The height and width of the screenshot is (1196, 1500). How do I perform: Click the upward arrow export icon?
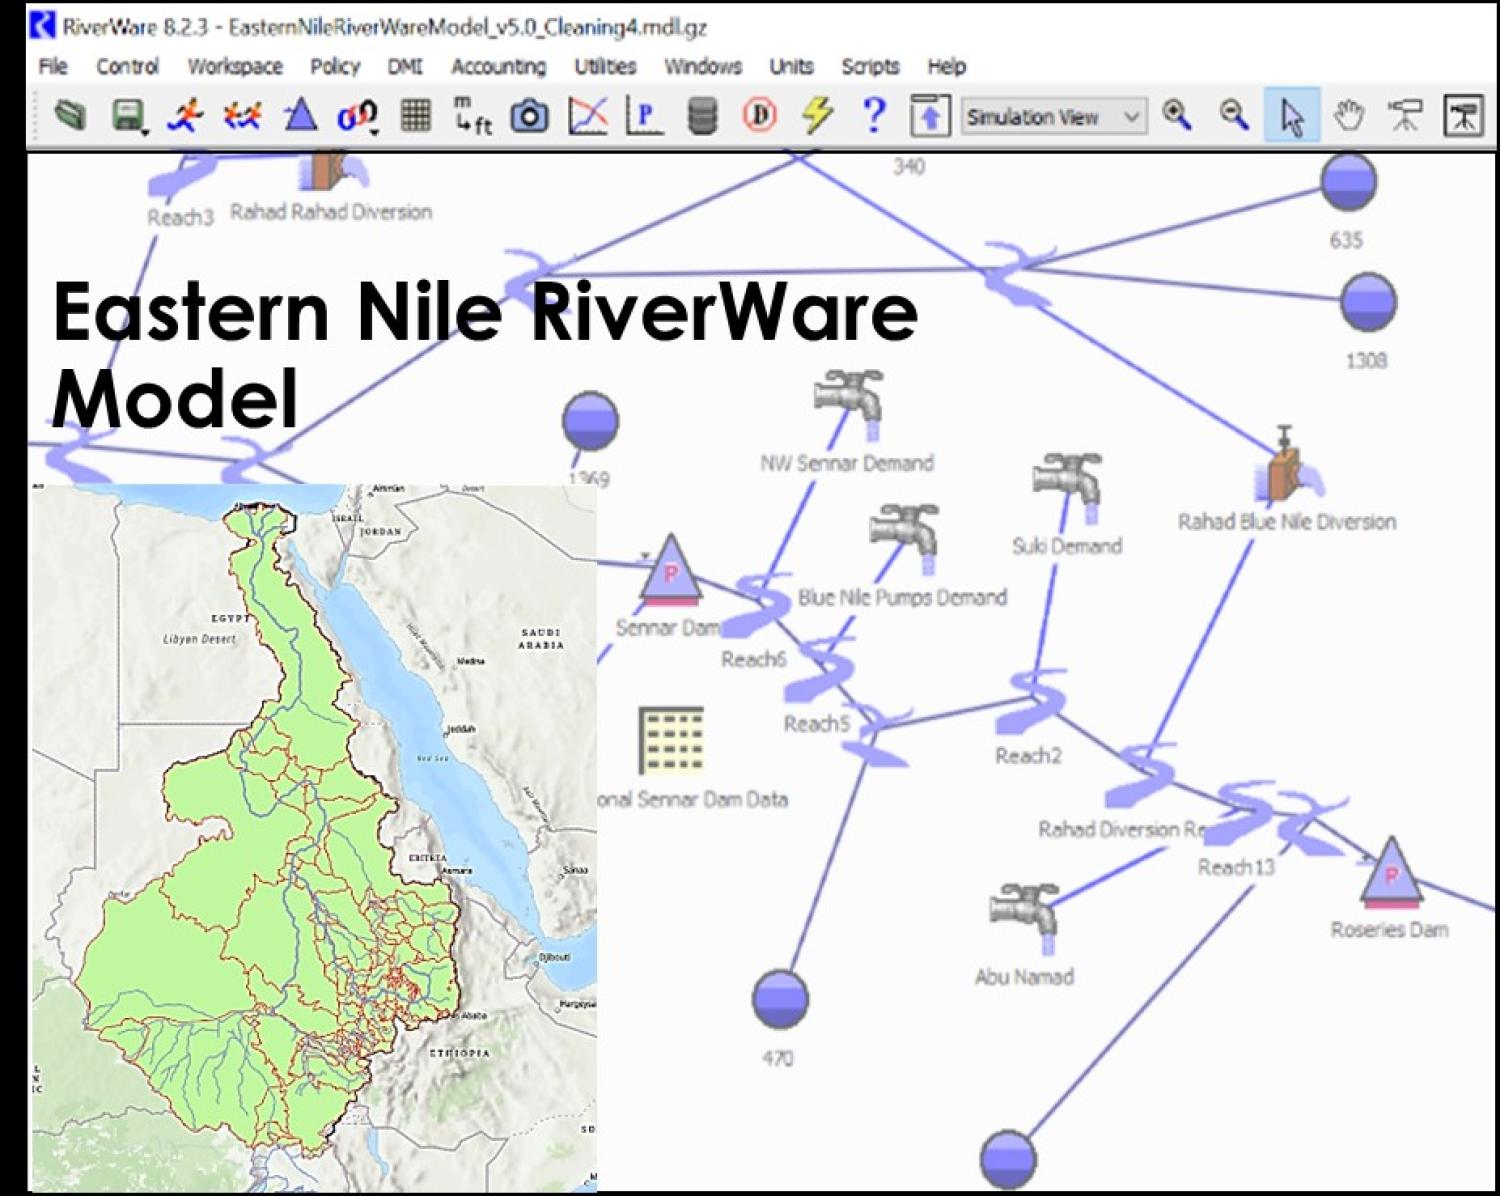tap(930, 116)
